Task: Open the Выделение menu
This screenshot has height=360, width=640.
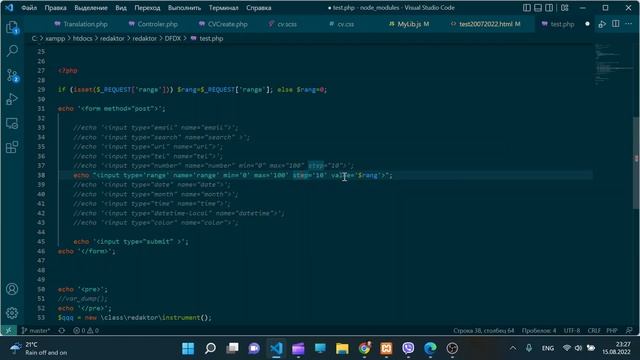Action: click(91, 8)
